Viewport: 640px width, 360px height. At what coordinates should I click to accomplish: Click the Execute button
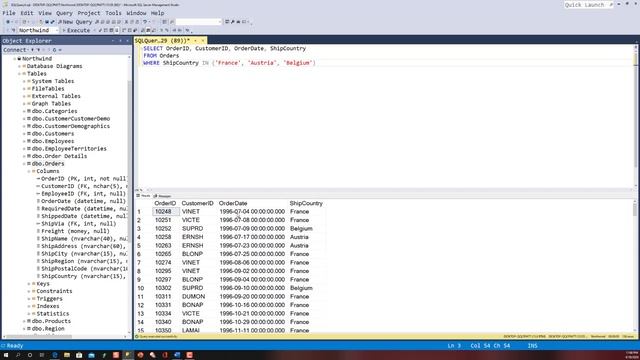(76, 30)
